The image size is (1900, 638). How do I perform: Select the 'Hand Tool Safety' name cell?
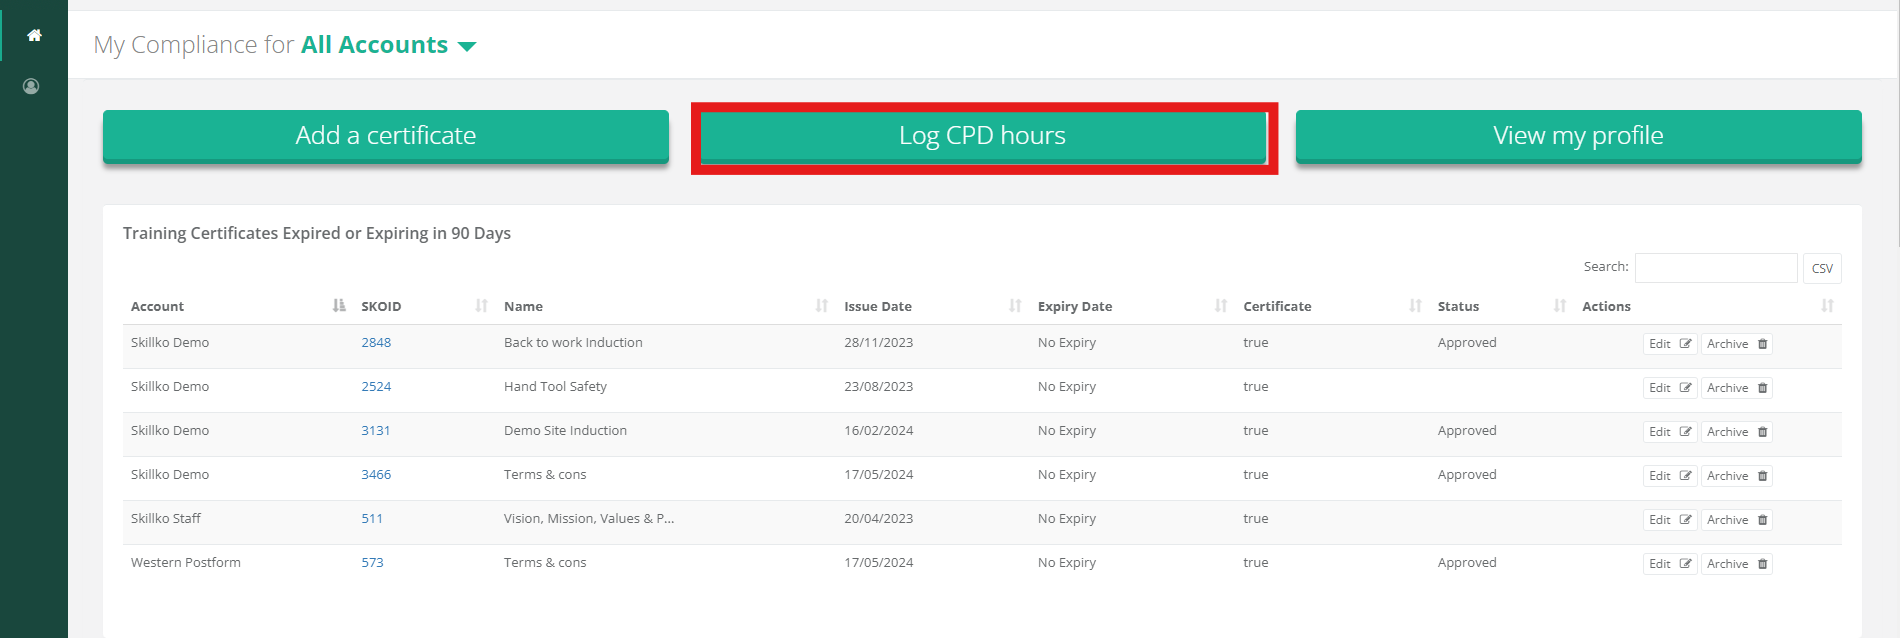(555, 387)
